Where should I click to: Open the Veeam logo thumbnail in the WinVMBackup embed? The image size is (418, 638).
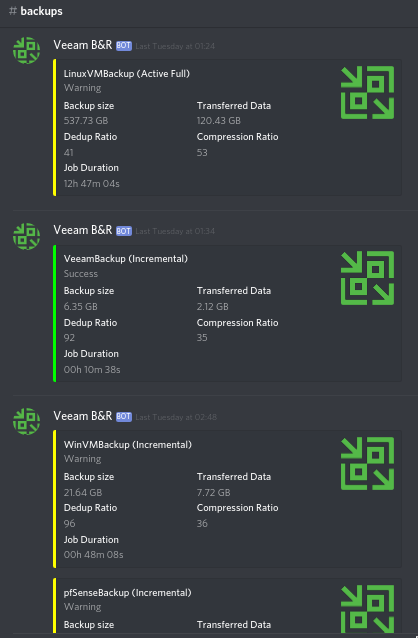[x=368, y=463]
